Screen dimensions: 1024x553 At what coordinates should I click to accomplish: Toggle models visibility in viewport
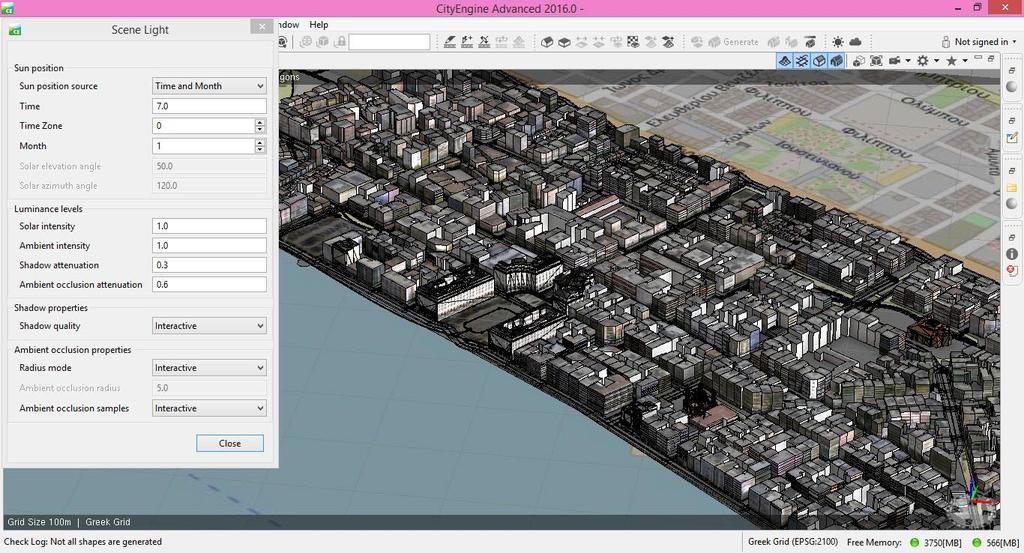coord(836,61)
